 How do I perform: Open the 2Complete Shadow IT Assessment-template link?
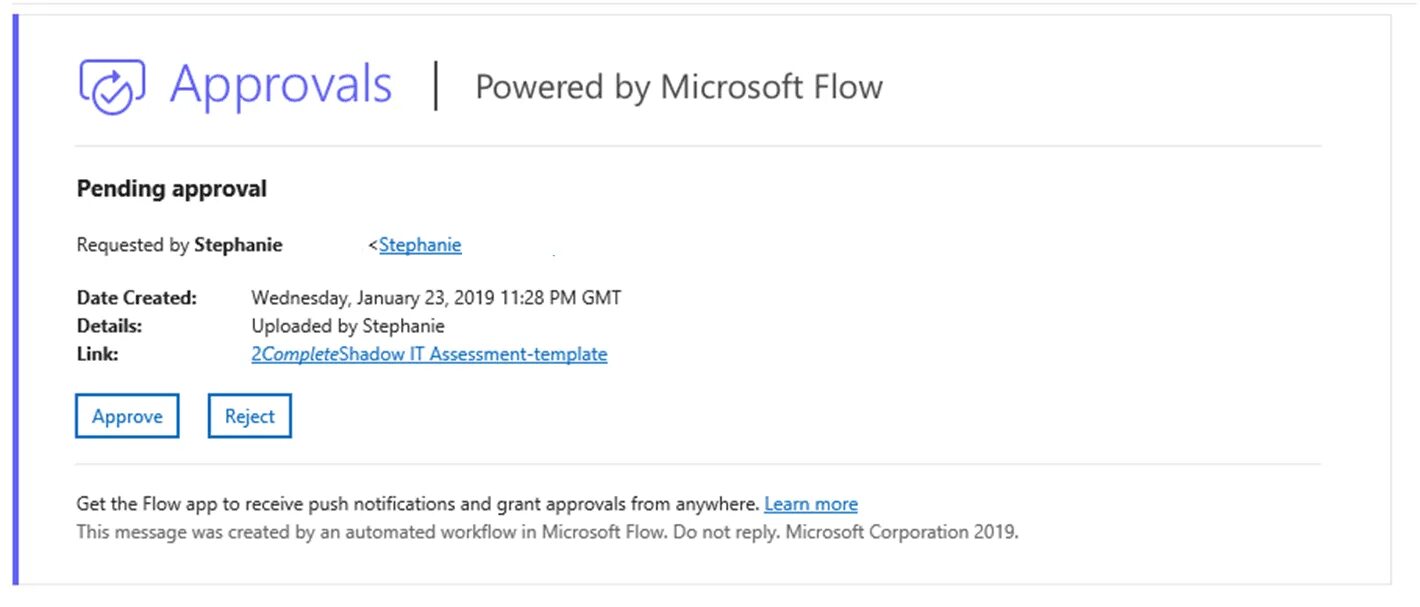click(429, 354)
